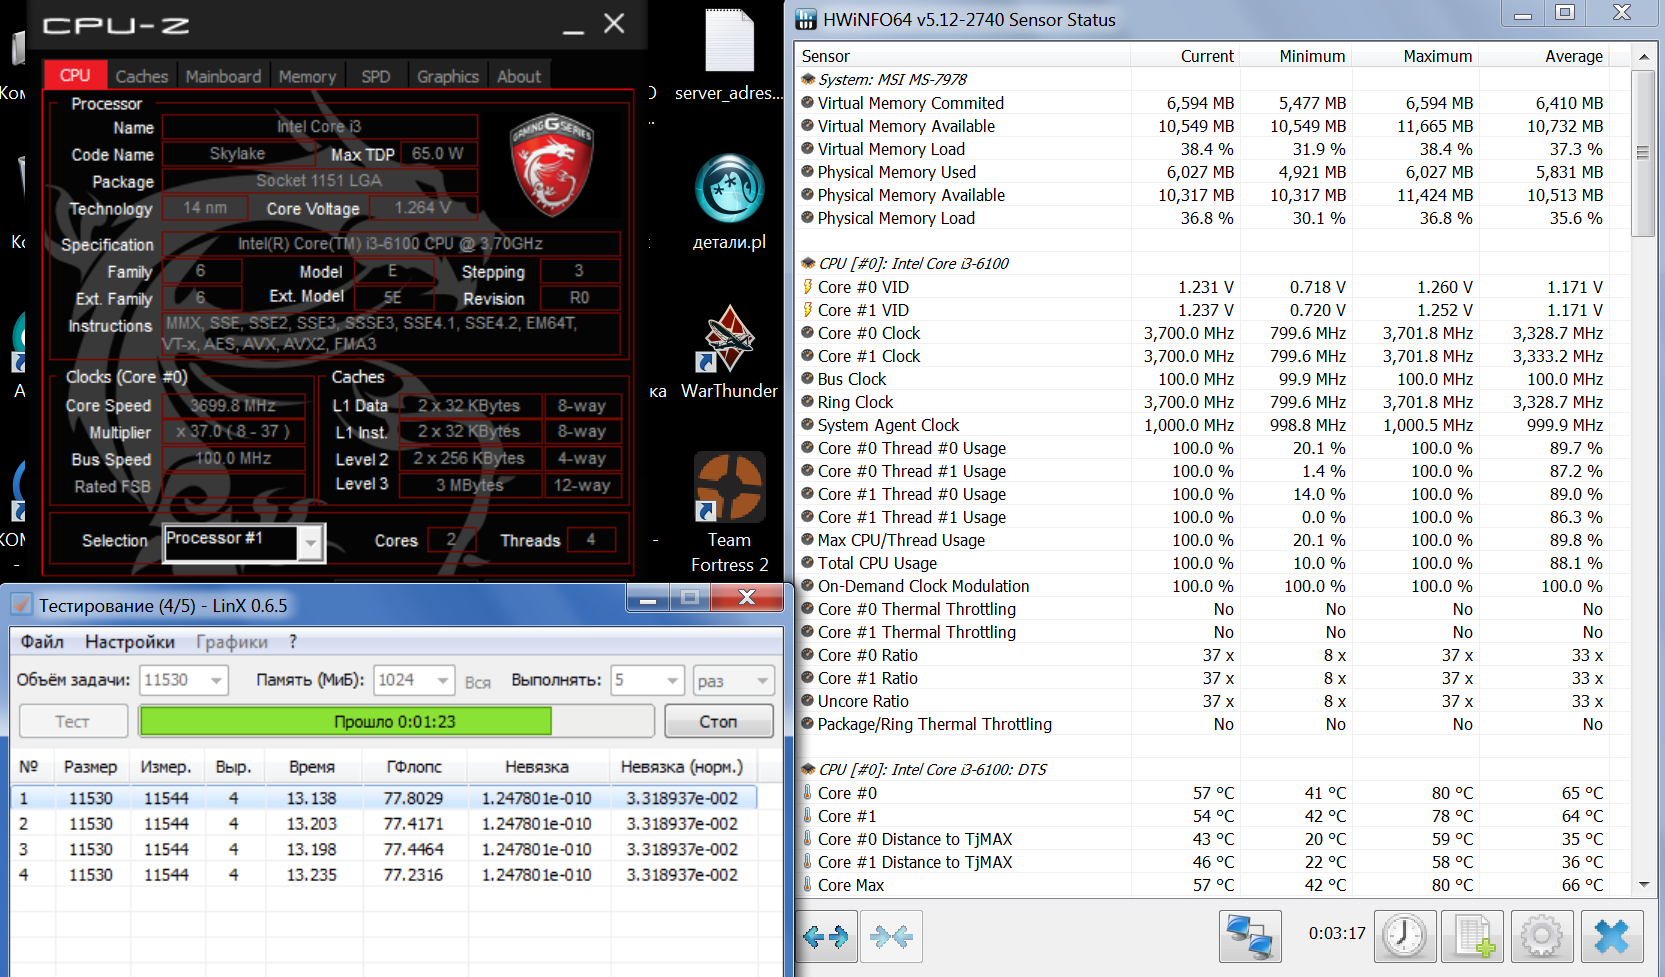
Task: Click the scroll down arrow in HWiNFO
Action: tap(1643, 885)
